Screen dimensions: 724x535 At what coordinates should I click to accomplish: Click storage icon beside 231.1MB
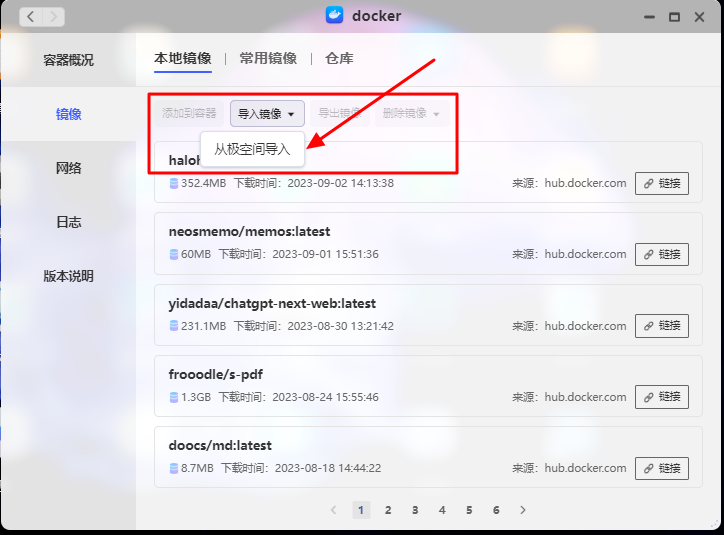[x=174, y=326]
